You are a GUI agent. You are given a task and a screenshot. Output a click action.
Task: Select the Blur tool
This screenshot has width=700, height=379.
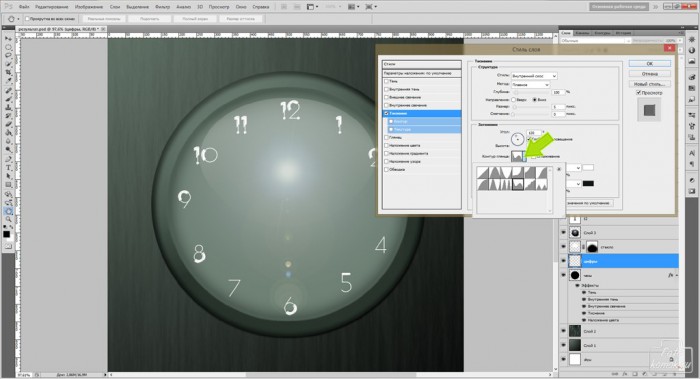[x=8, y=141]
